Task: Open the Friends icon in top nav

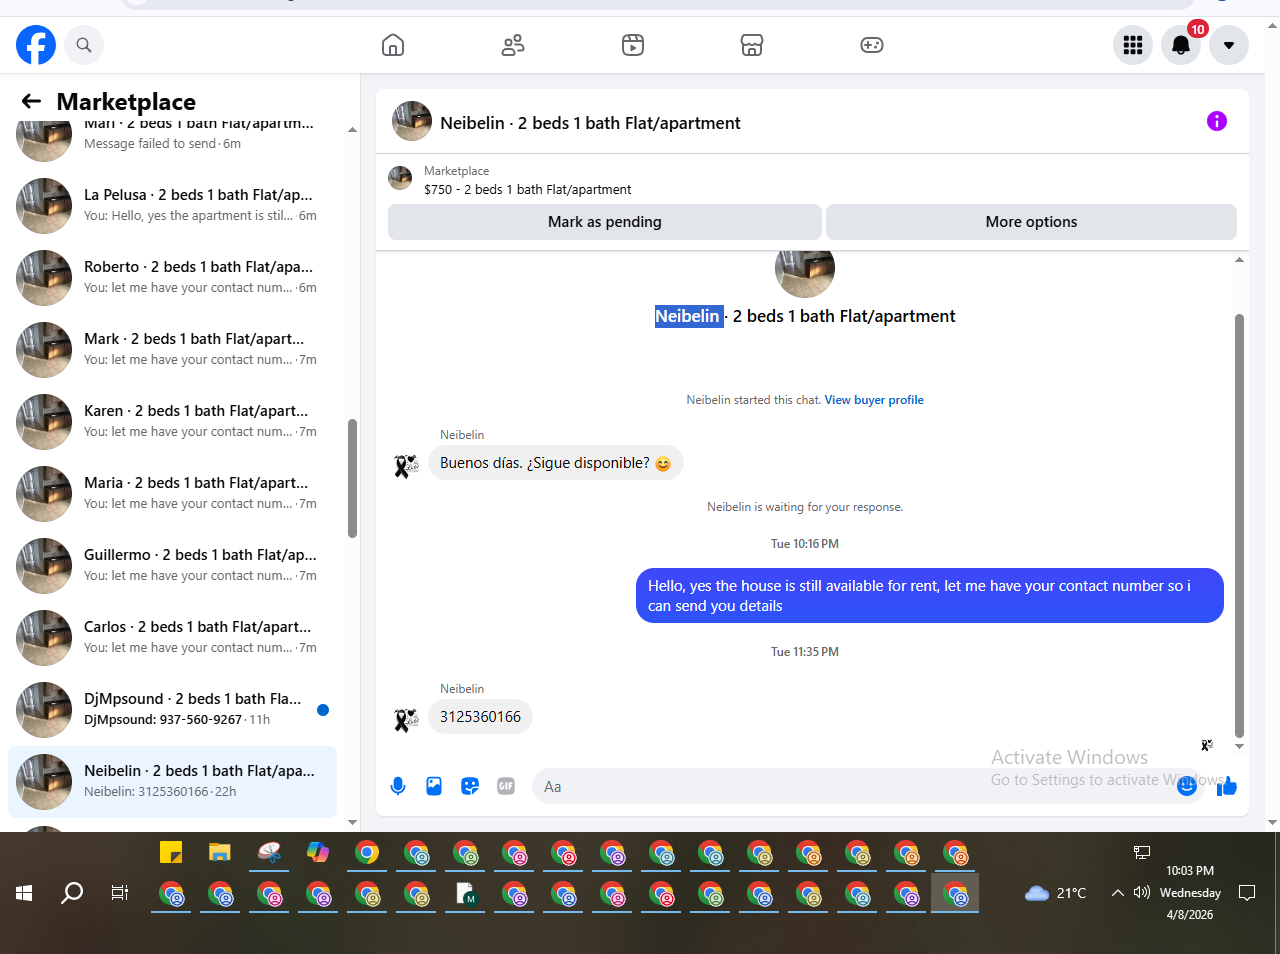Action: tap(513, 45)
